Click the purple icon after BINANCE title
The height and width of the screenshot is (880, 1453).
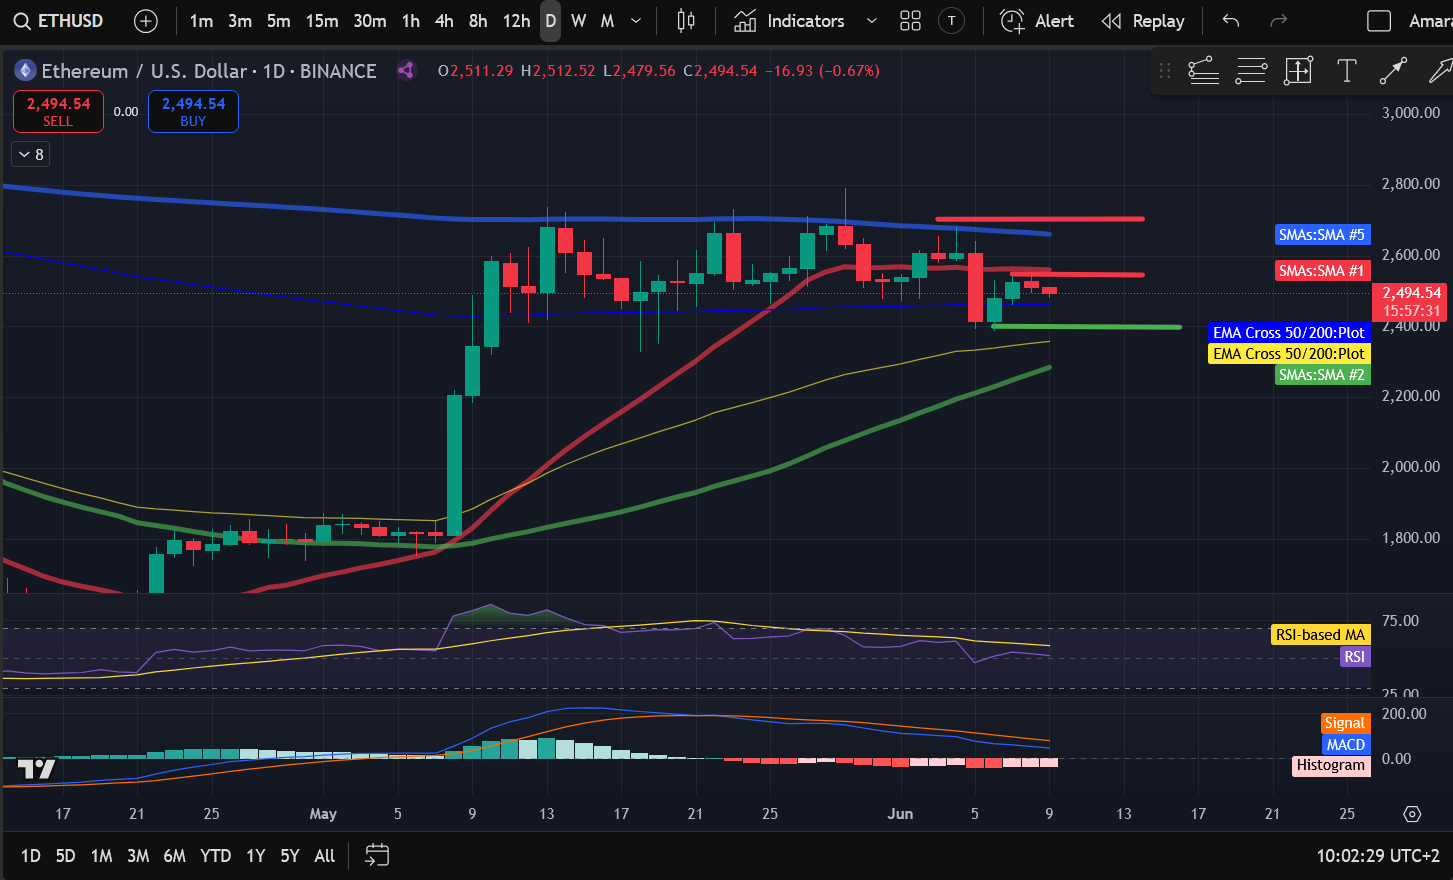pos(406,71)
